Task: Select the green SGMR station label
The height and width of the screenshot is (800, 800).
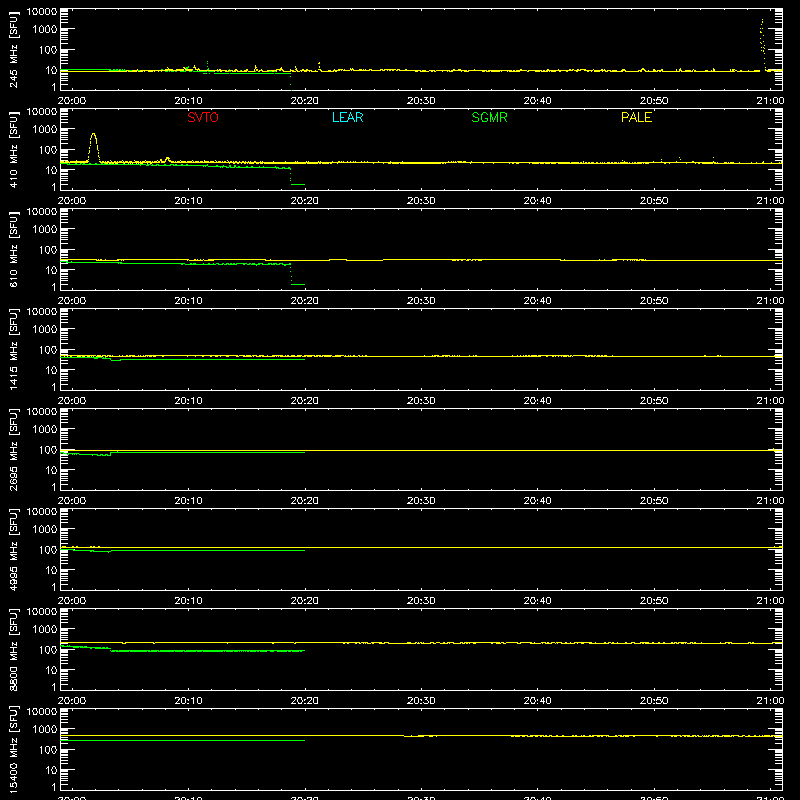Action: [x=489, y=117]
